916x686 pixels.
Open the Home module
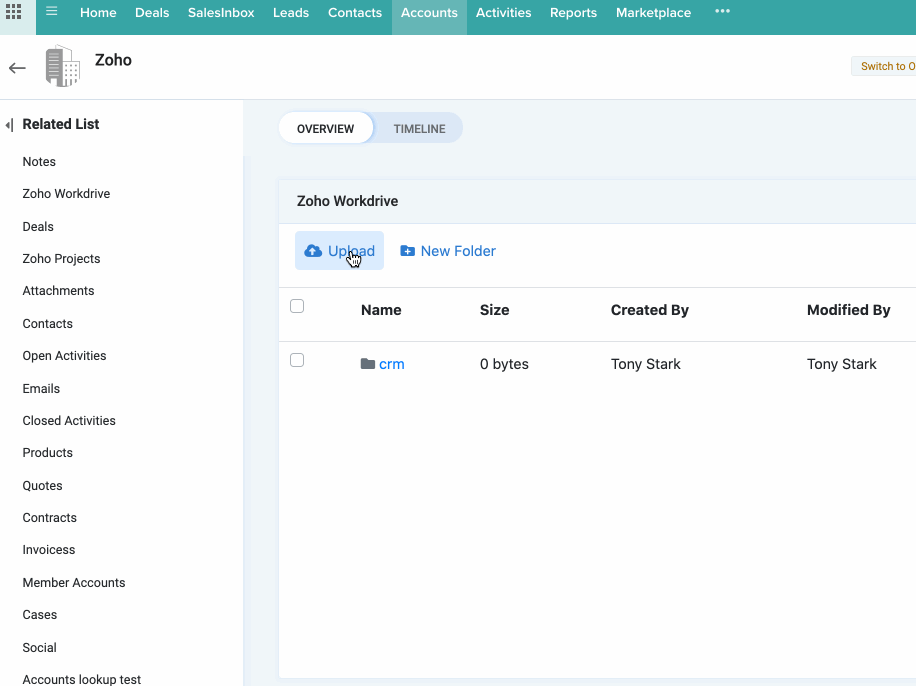[x=98, y=13]
